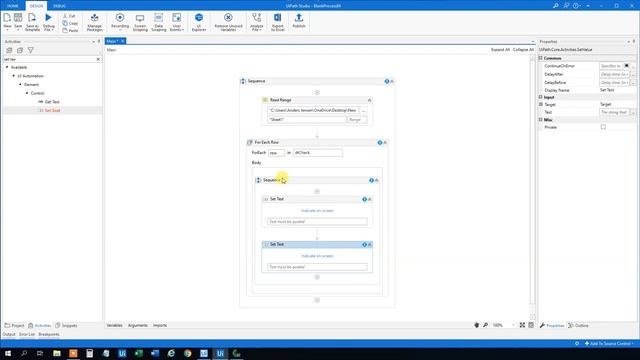
Task: Collapse the Control tree node
Action: pyautogui.click(x=27, y=93)
